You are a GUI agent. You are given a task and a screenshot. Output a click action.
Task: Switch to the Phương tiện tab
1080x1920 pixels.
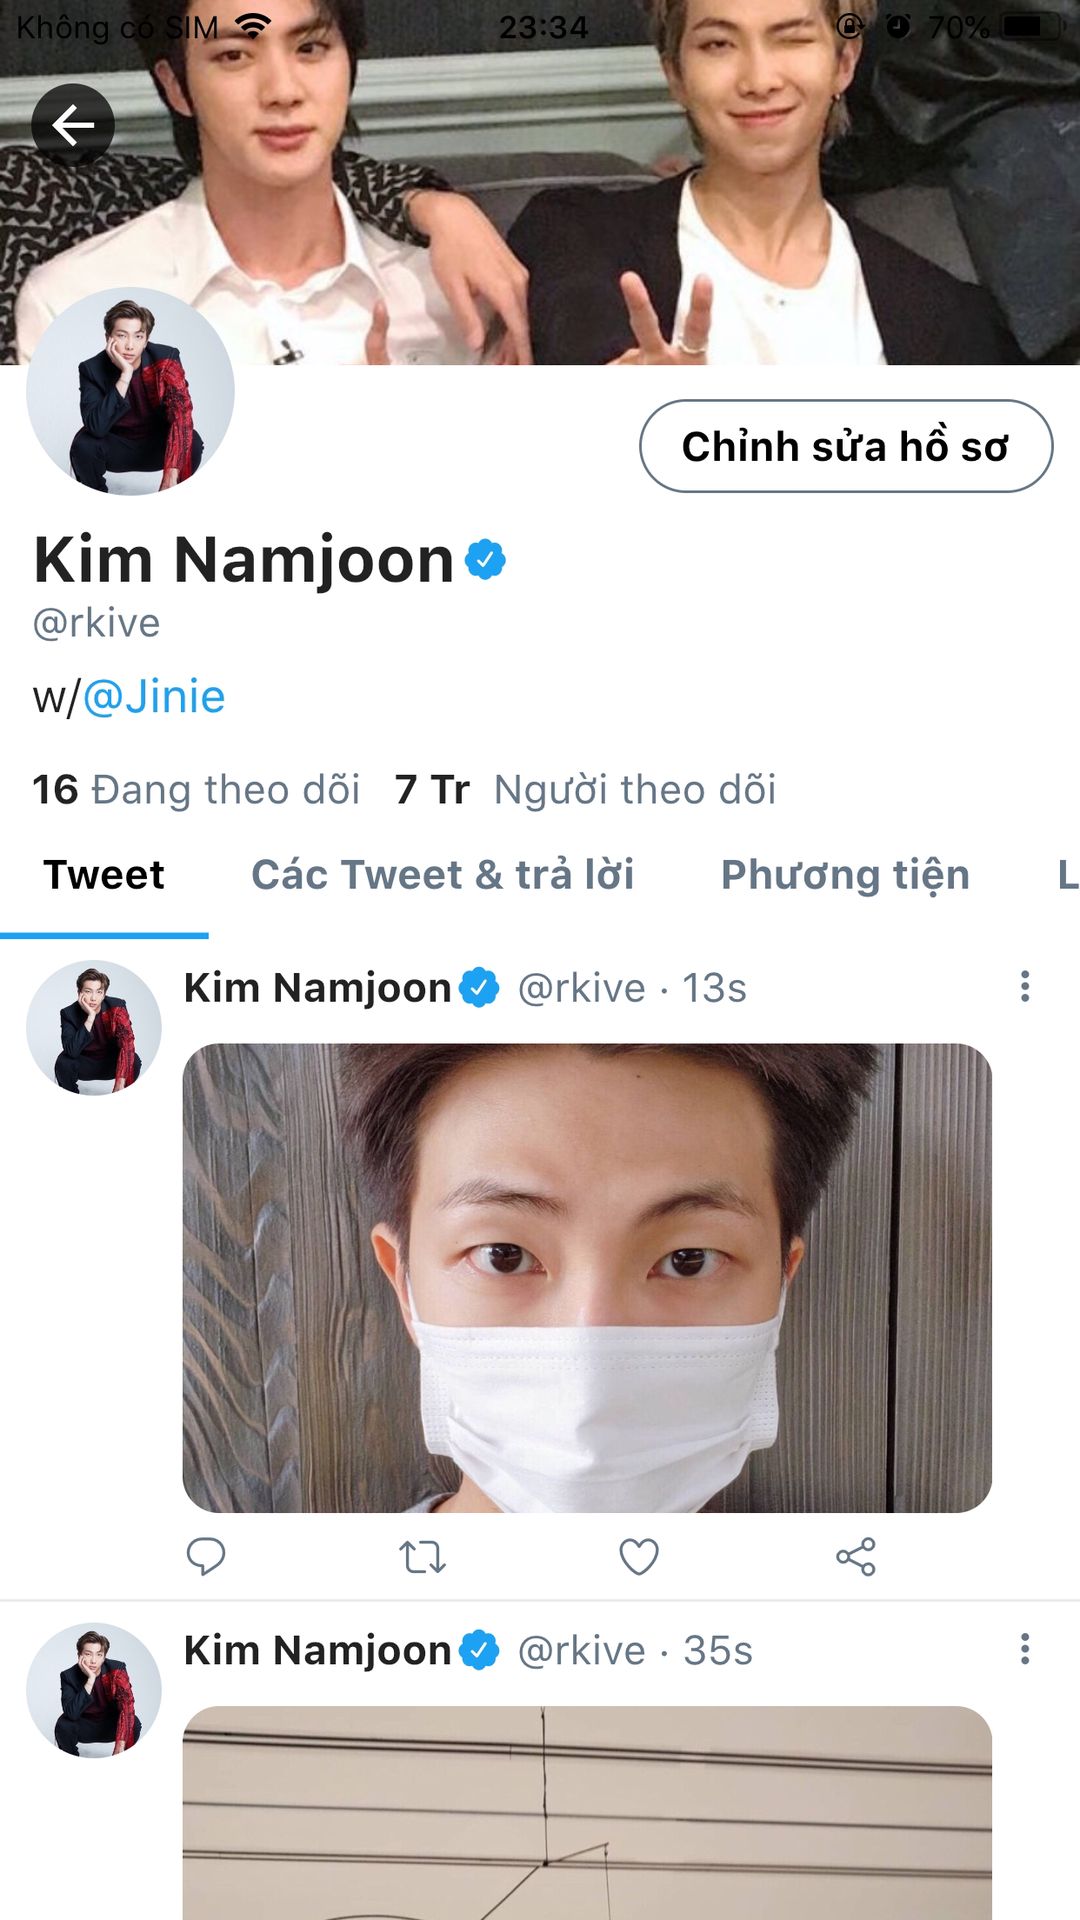pyautogui.click(x=845, y=875)
